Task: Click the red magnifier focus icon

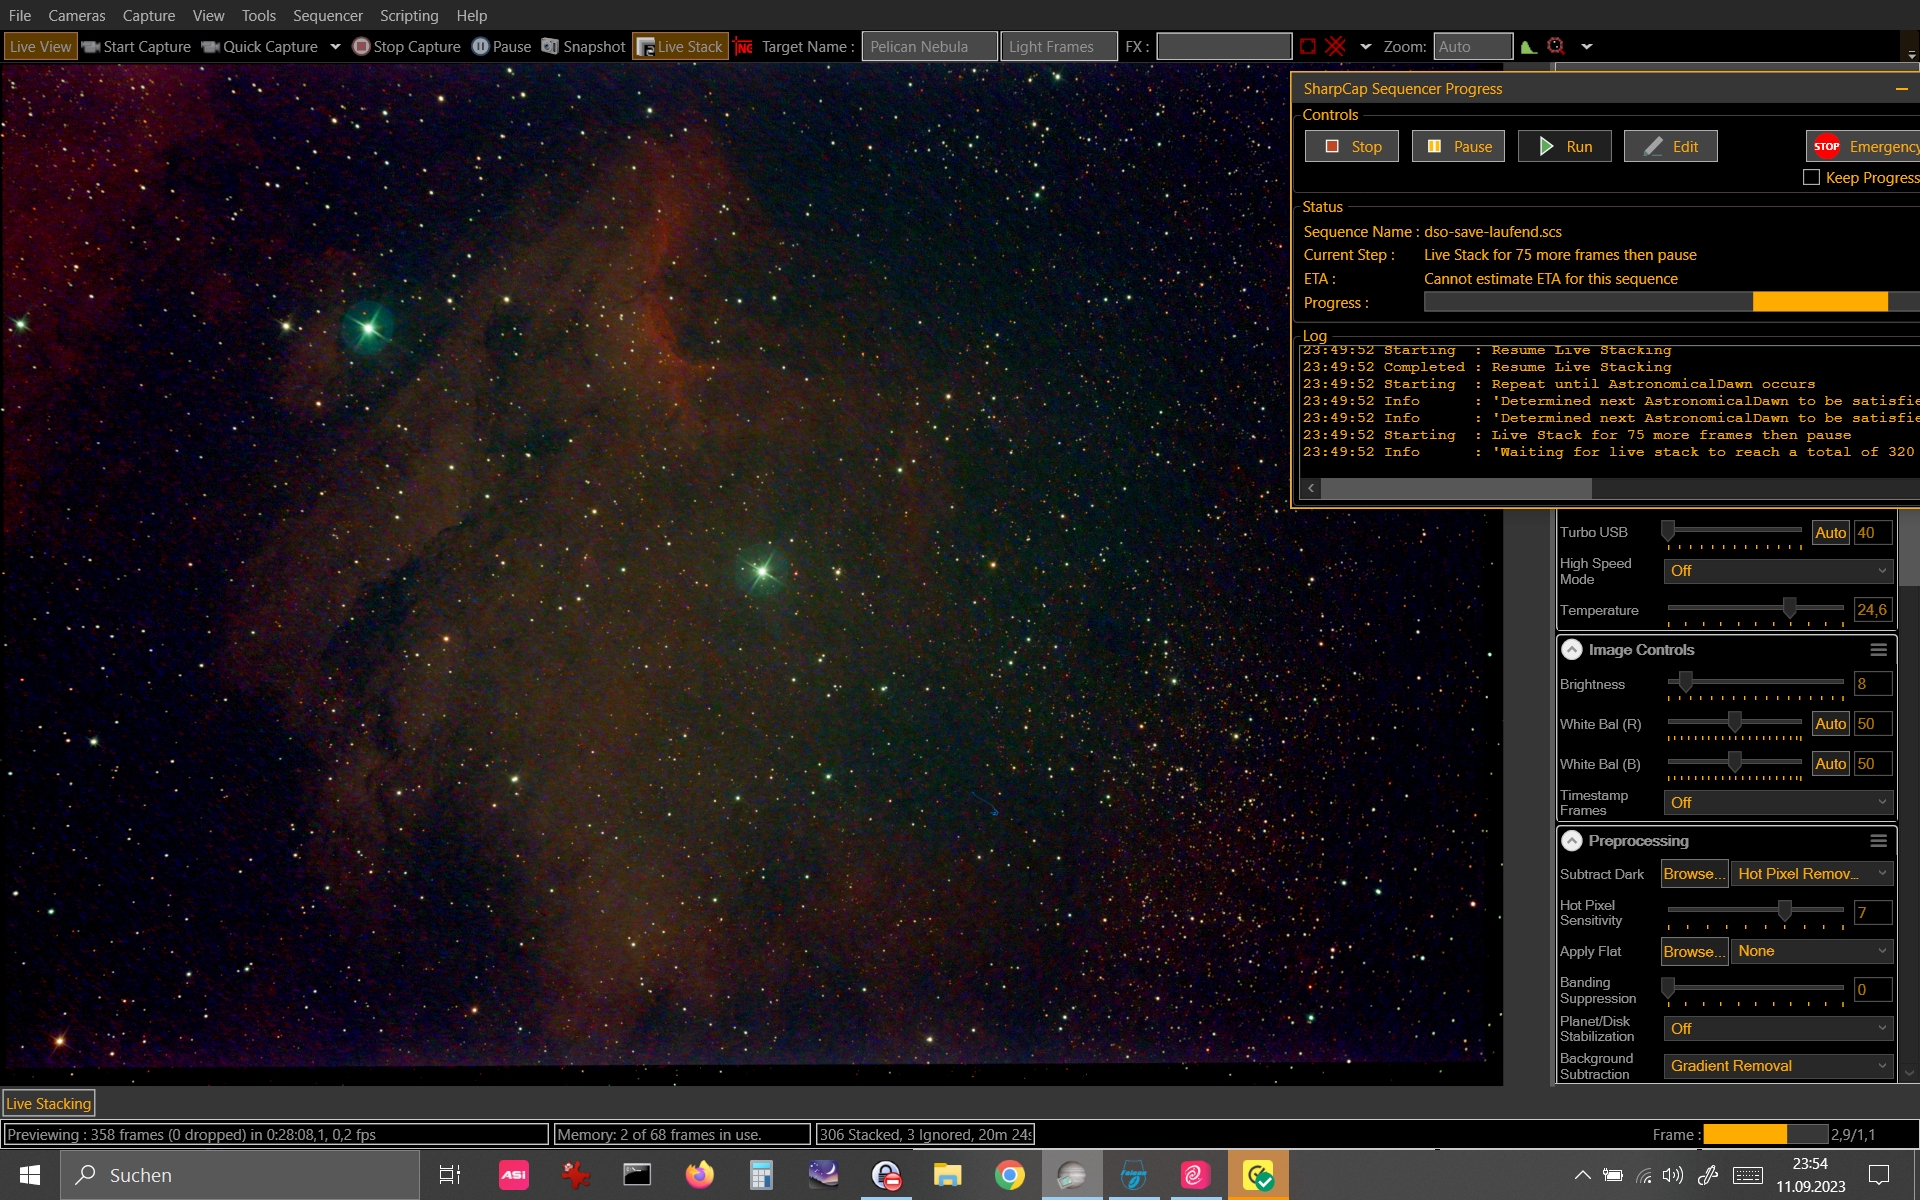Action: pos(1556,46)
